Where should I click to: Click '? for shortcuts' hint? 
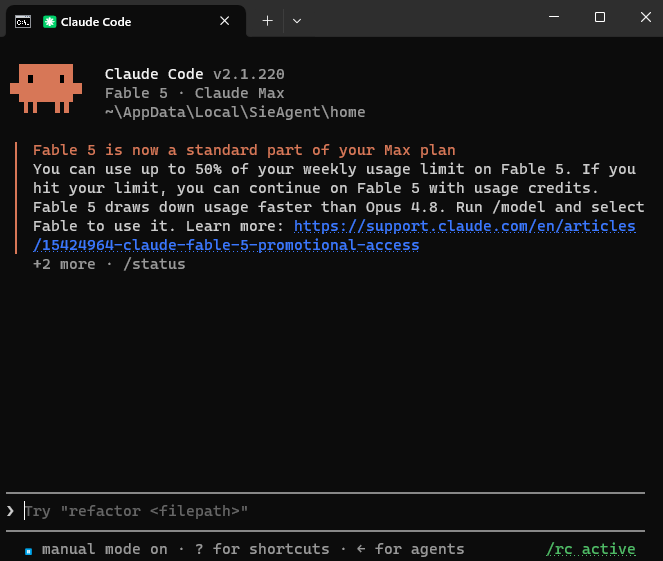pyautogui.click(x=262, y=549)
